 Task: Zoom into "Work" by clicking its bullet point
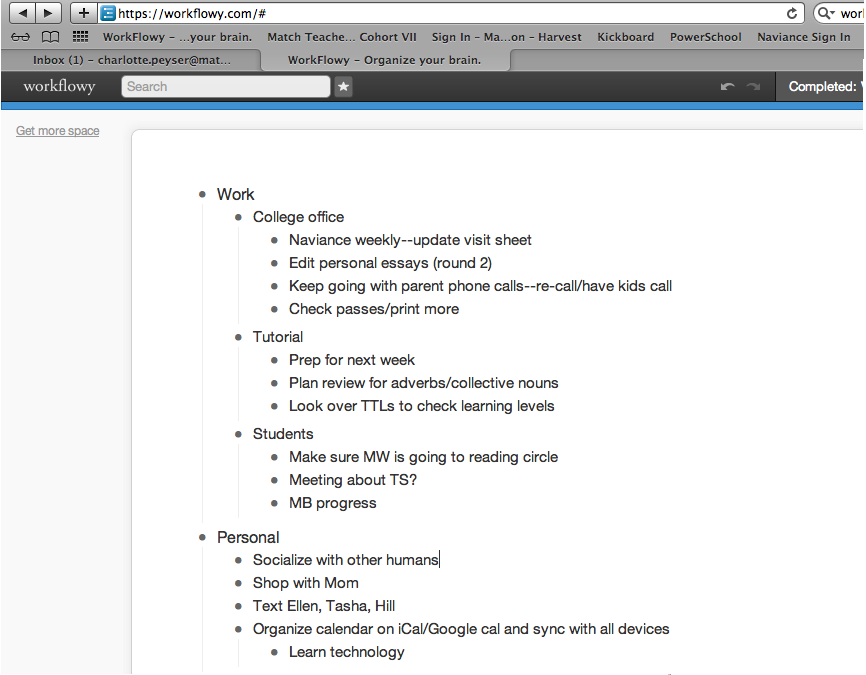pos(201,194)
